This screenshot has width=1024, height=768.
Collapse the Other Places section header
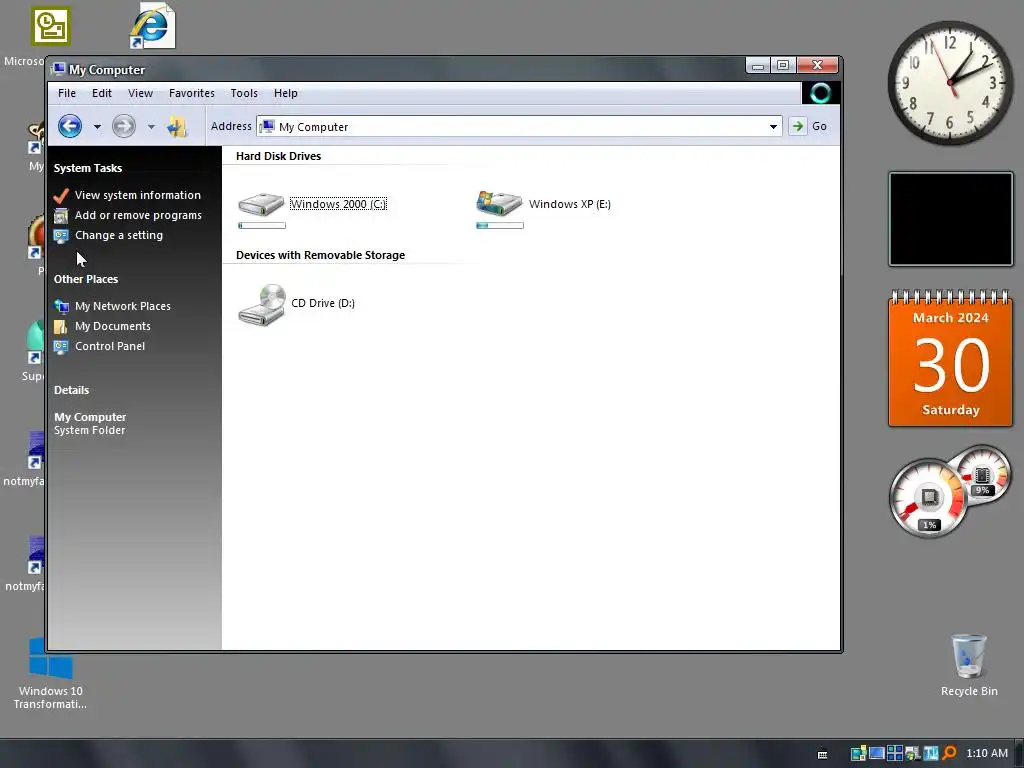tap(86, 279)
